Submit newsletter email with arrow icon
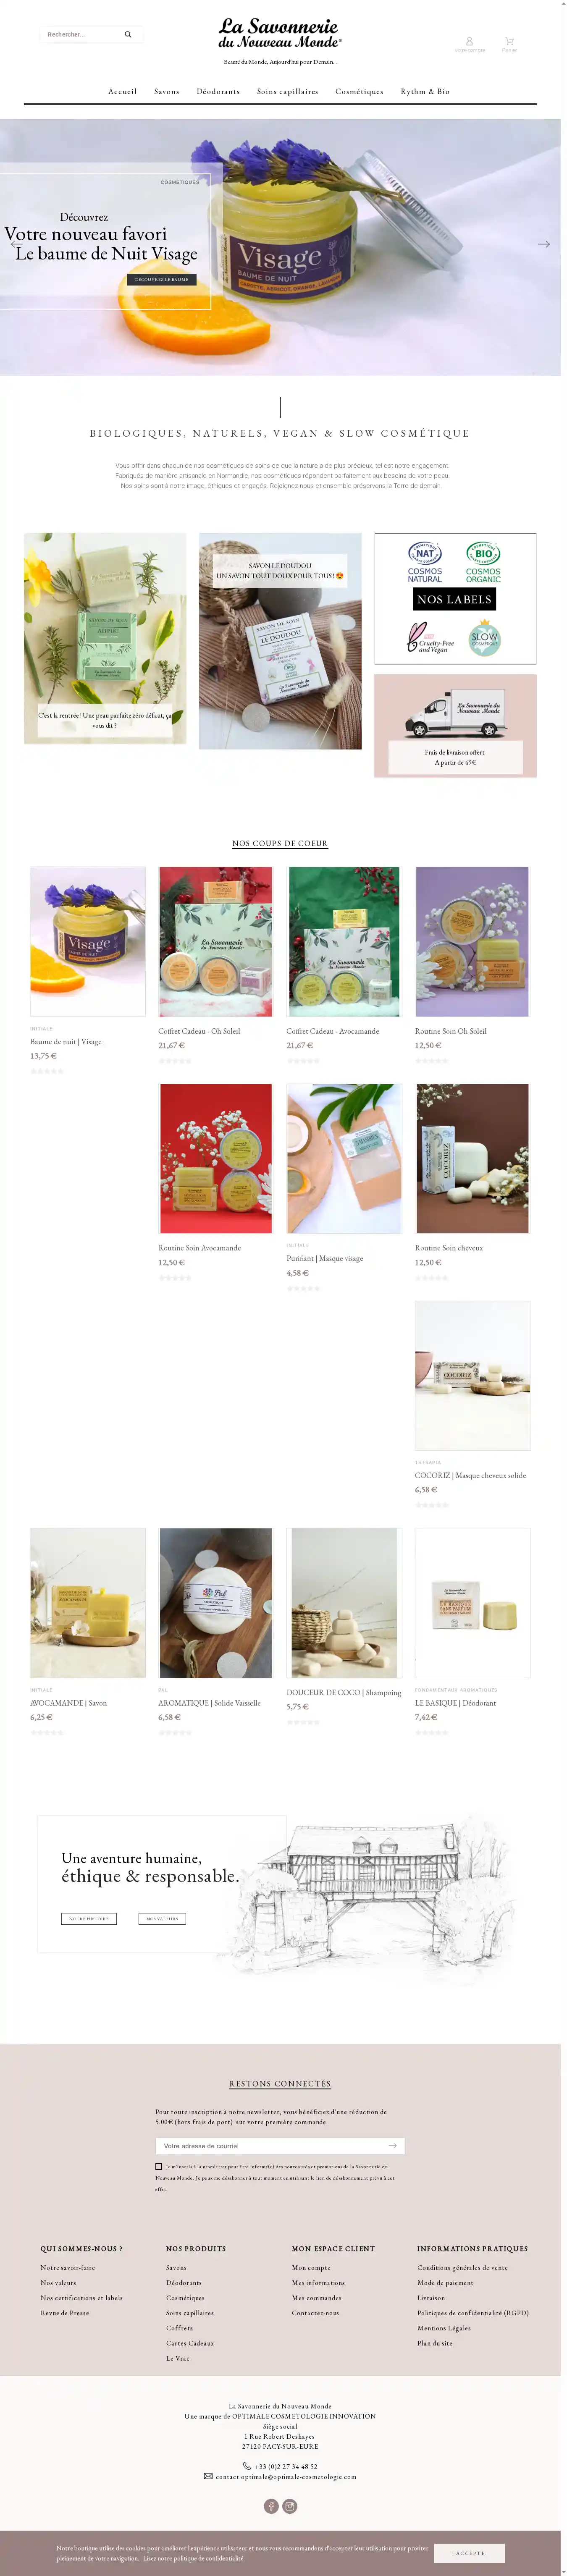The width and height of the screenshot is (567, 2576). point(393,2145)
